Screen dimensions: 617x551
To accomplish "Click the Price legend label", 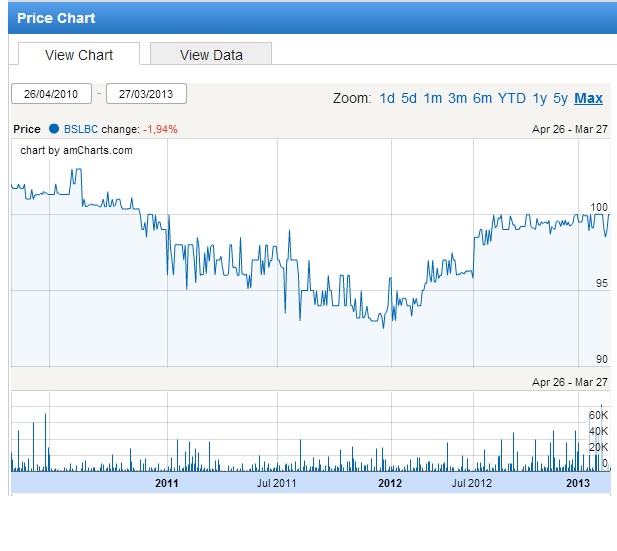I will click(x=27, y=129).
